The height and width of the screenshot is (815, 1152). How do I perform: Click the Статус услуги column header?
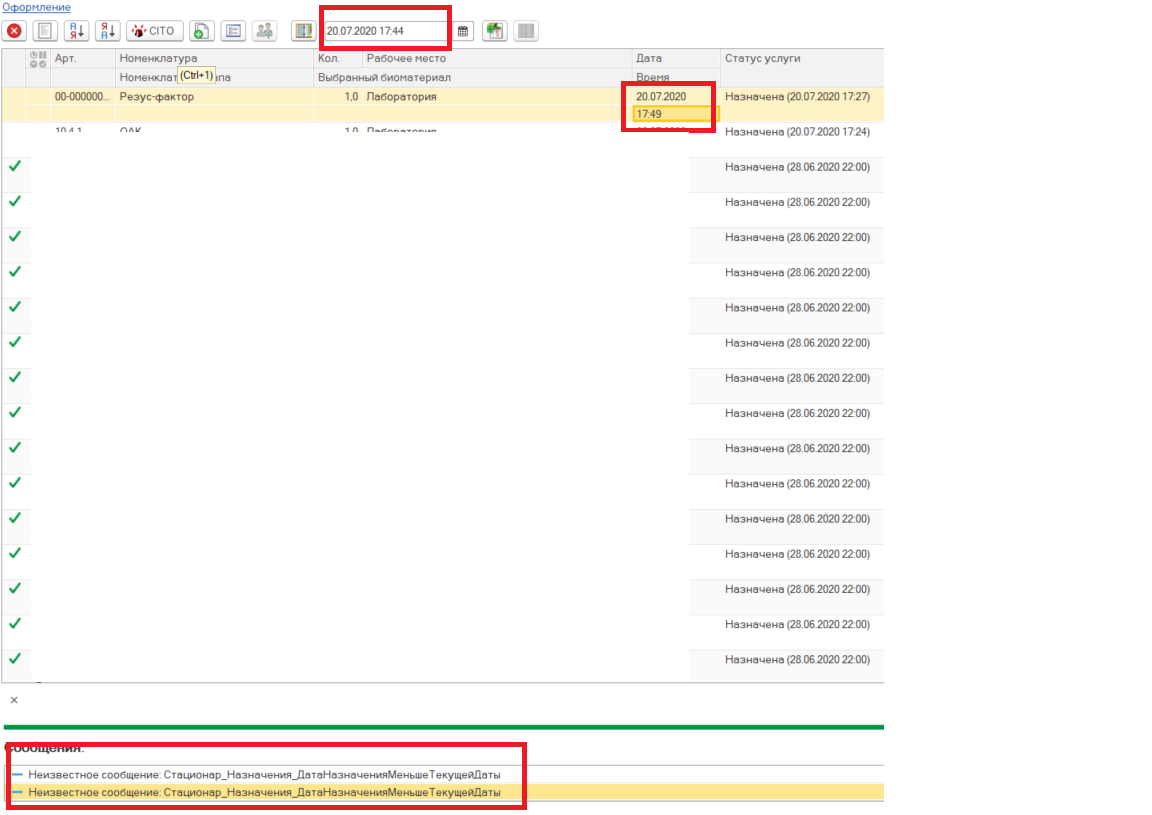762,59
